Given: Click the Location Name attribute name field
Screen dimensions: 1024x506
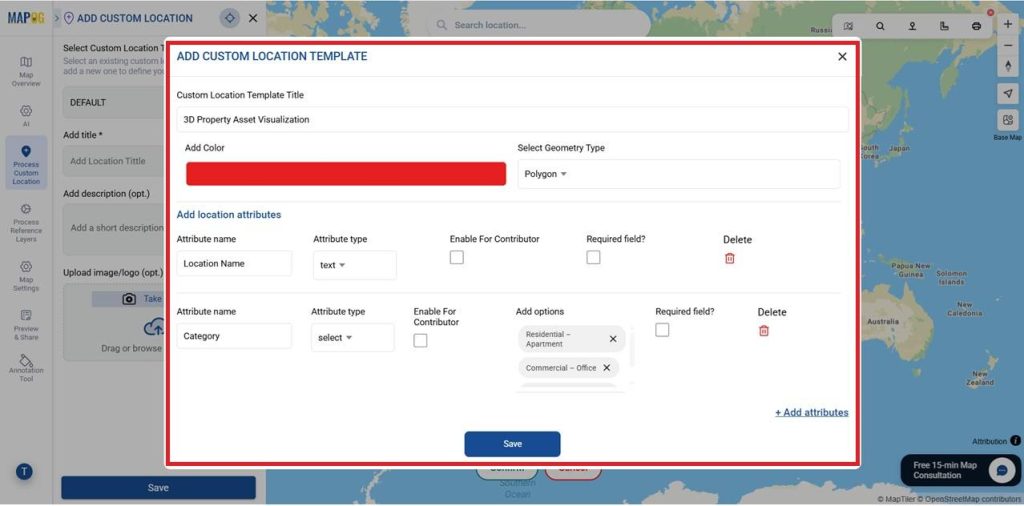Looking at the screenshot, I should 234,264.
